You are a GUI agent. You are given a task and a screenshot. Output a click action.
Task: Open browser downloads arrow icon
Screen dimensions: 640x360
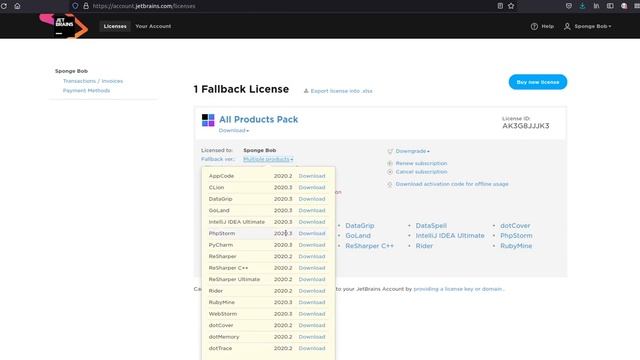pos(582,6)
